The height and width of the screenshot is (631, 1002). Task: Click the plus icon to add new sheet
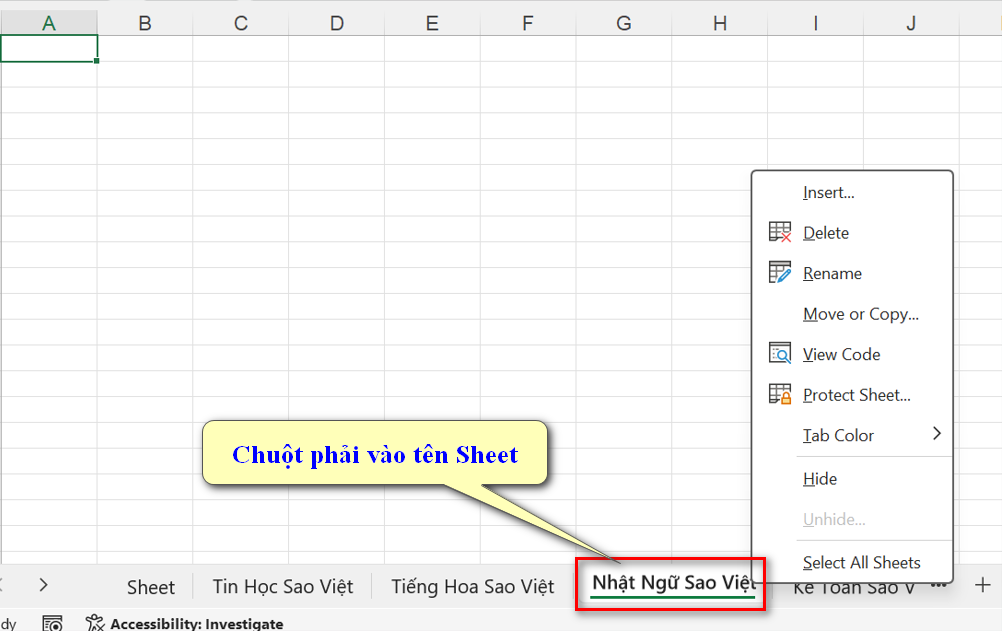pyautogui.click(x=984, y=586)
